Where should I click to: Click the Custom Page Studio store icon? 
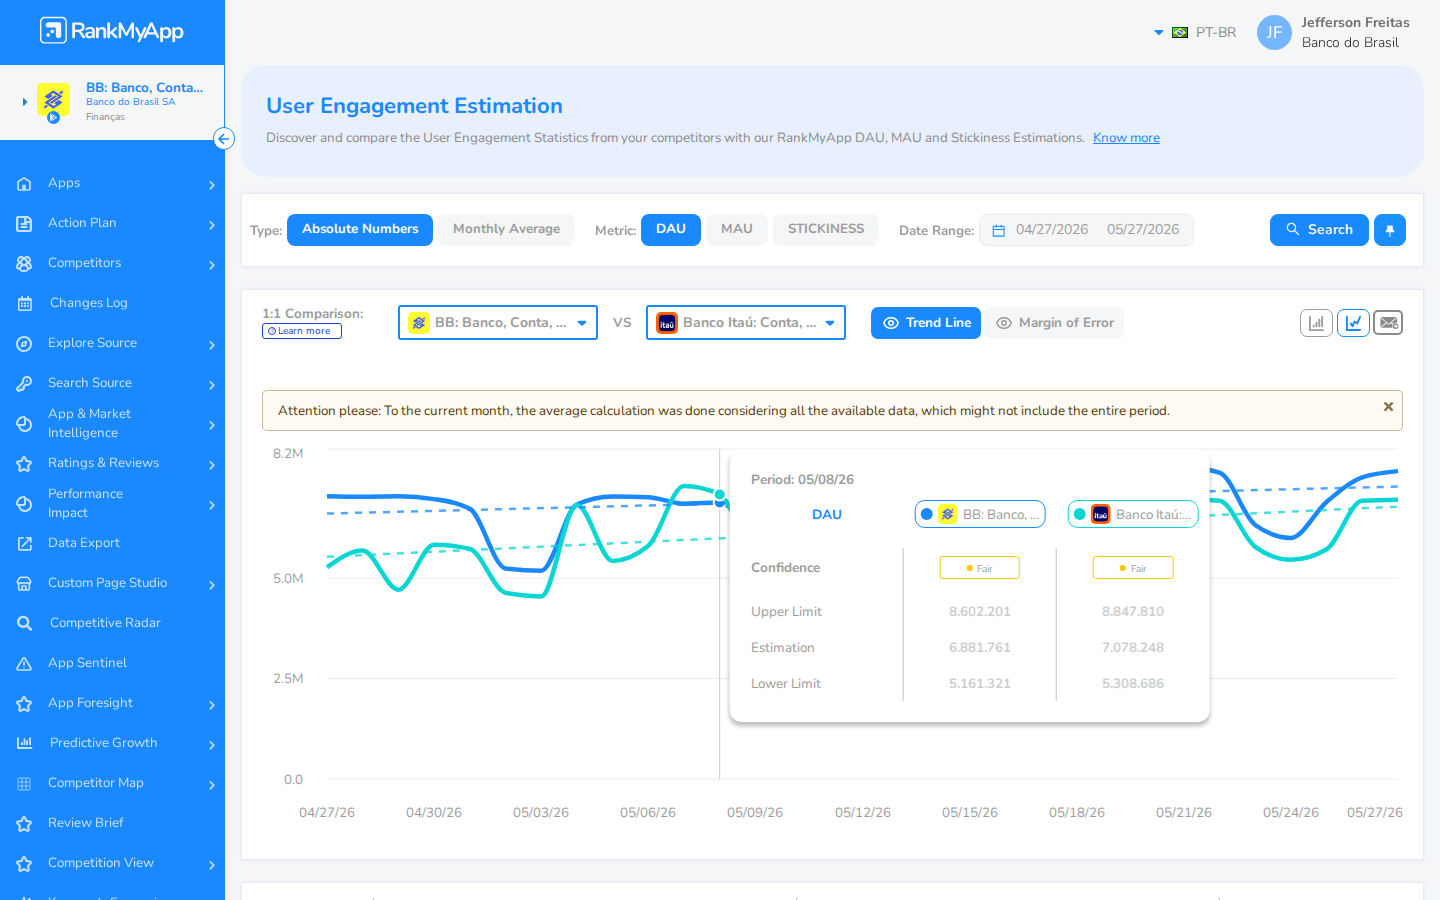click(24, 584)
